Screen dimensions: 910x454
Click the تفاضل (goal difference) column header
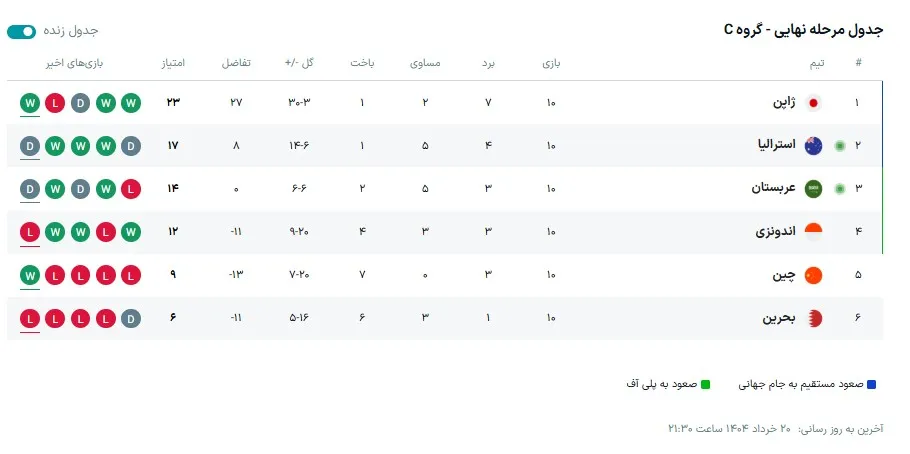coord(236,63)
